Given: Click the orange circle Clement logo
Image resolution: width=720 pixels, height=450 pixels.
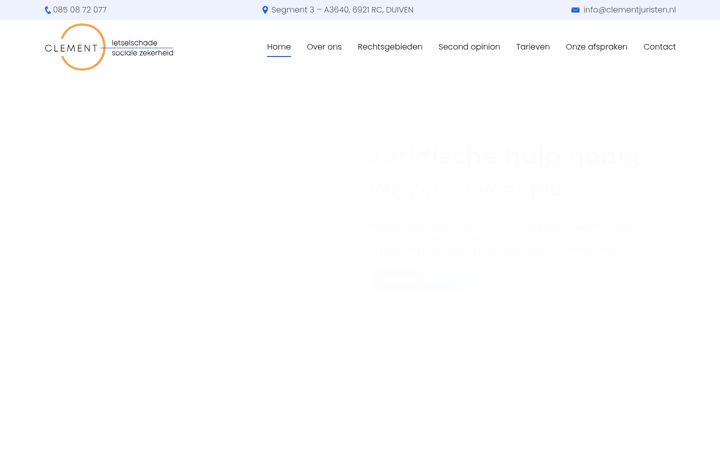Looking at the screenshot, I should point(83,47).
